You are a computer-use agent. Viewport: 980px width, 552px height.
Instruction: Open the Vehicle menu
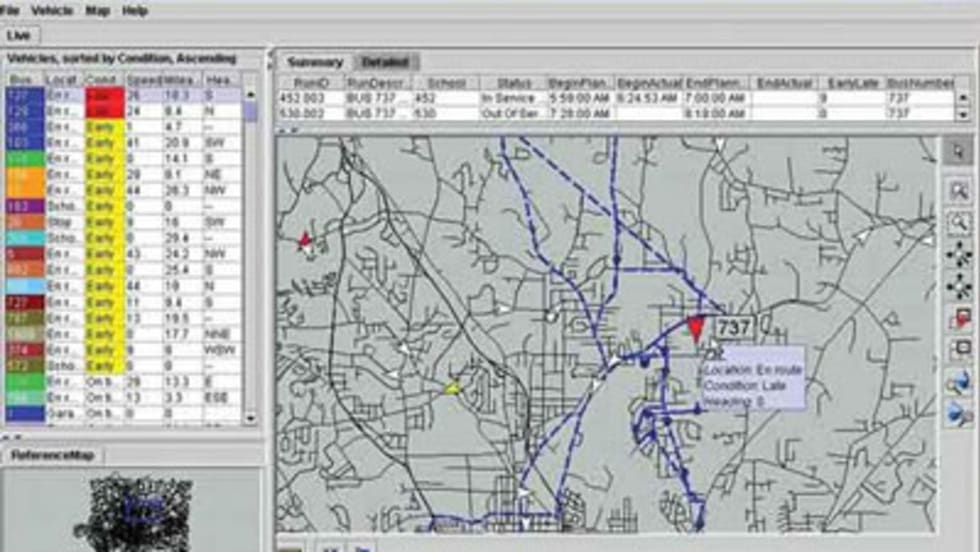tap(52, 11)
